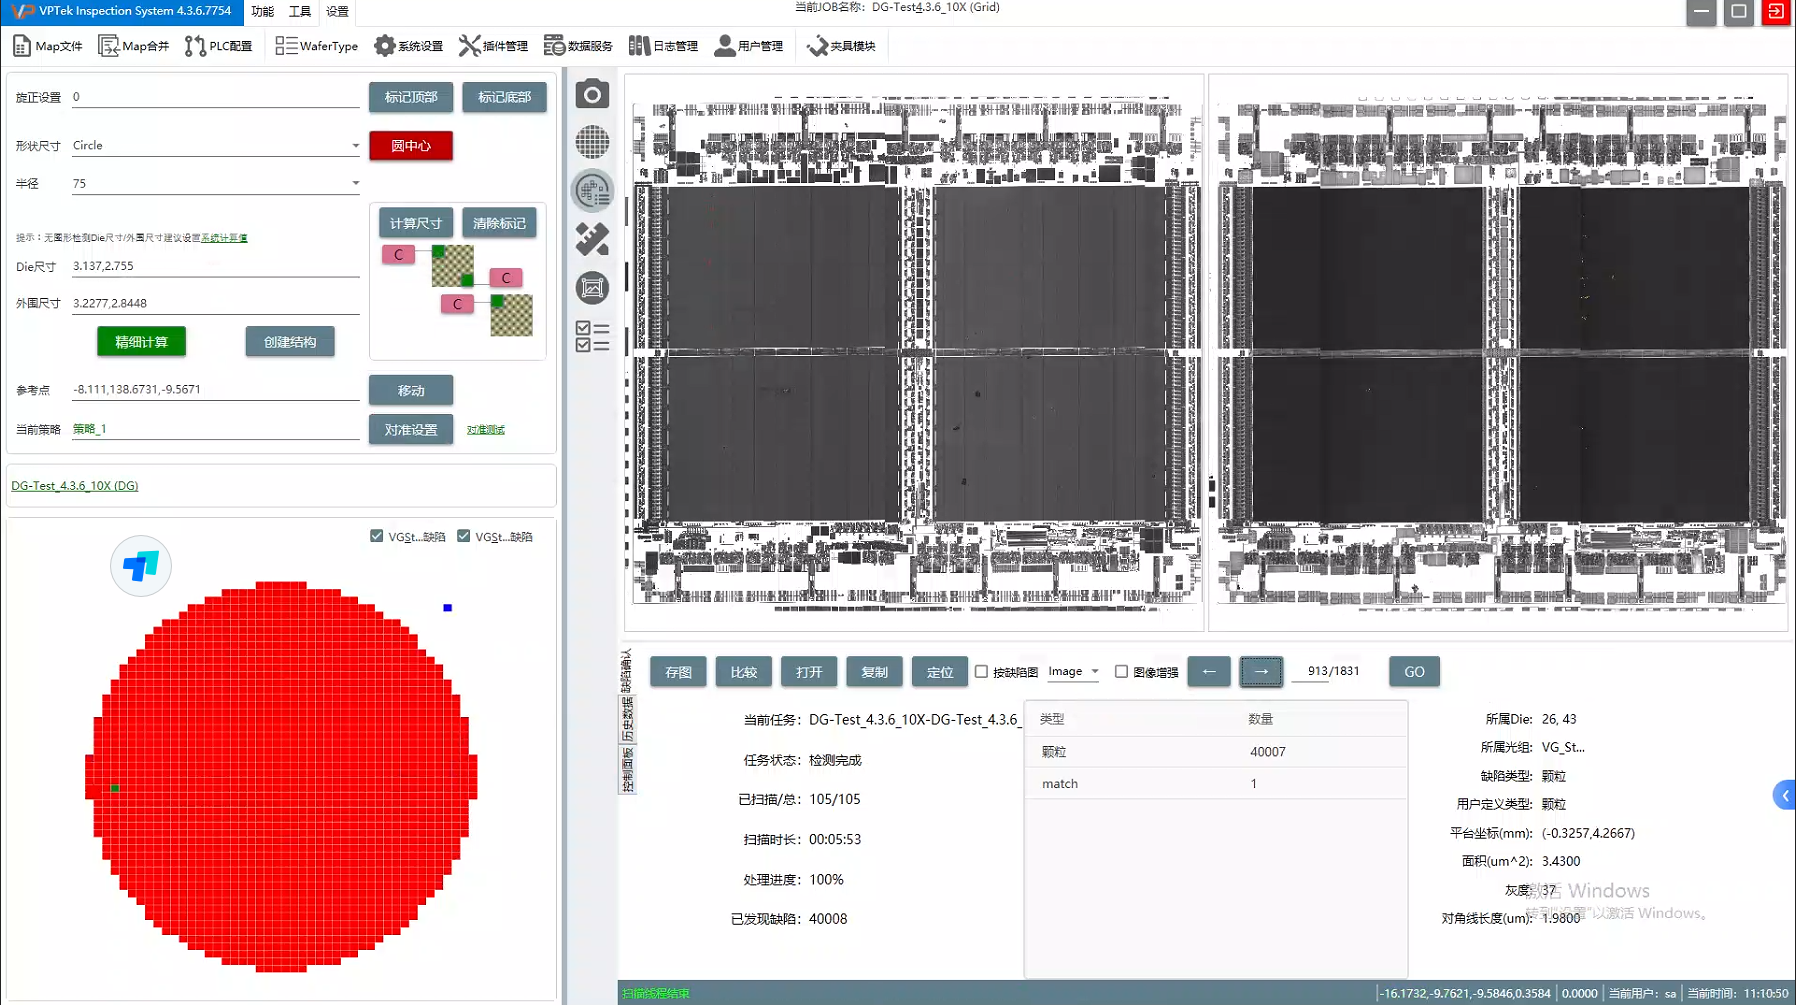The height and width of the screenshot is (1005, 1796).
Task: Open Map文件 toolbar item
Action: pyautogui.click(x=47, y=46)
